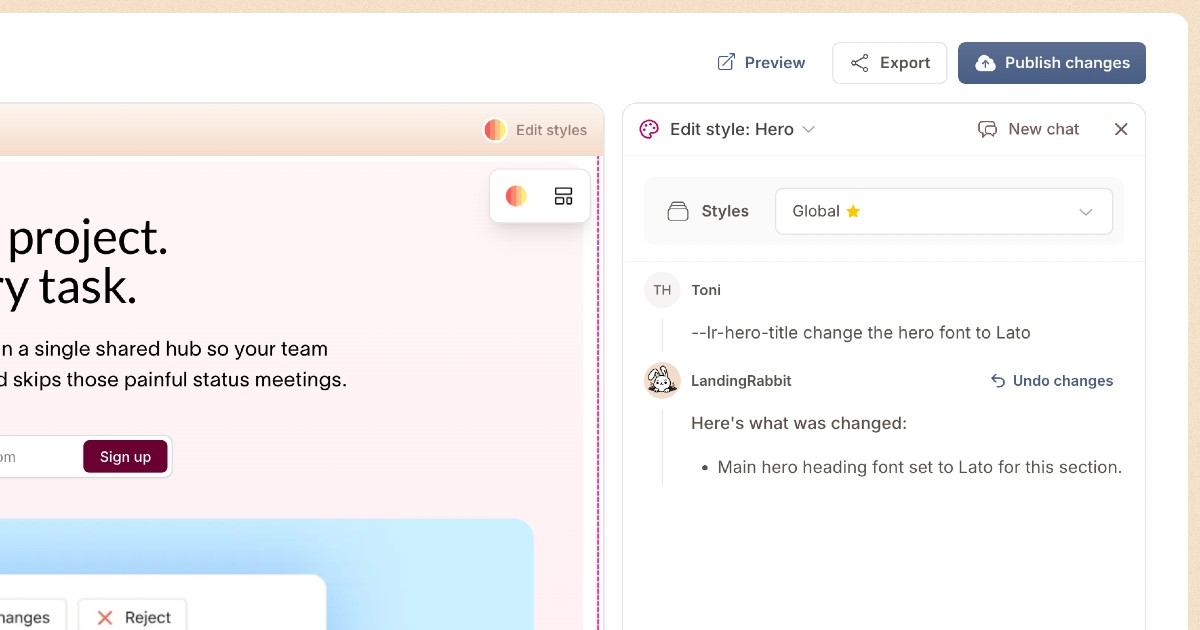Viewport: 1200px width, 630px height.
Task: Click the TH user avatar for Toni
Action: coord(662,290)
